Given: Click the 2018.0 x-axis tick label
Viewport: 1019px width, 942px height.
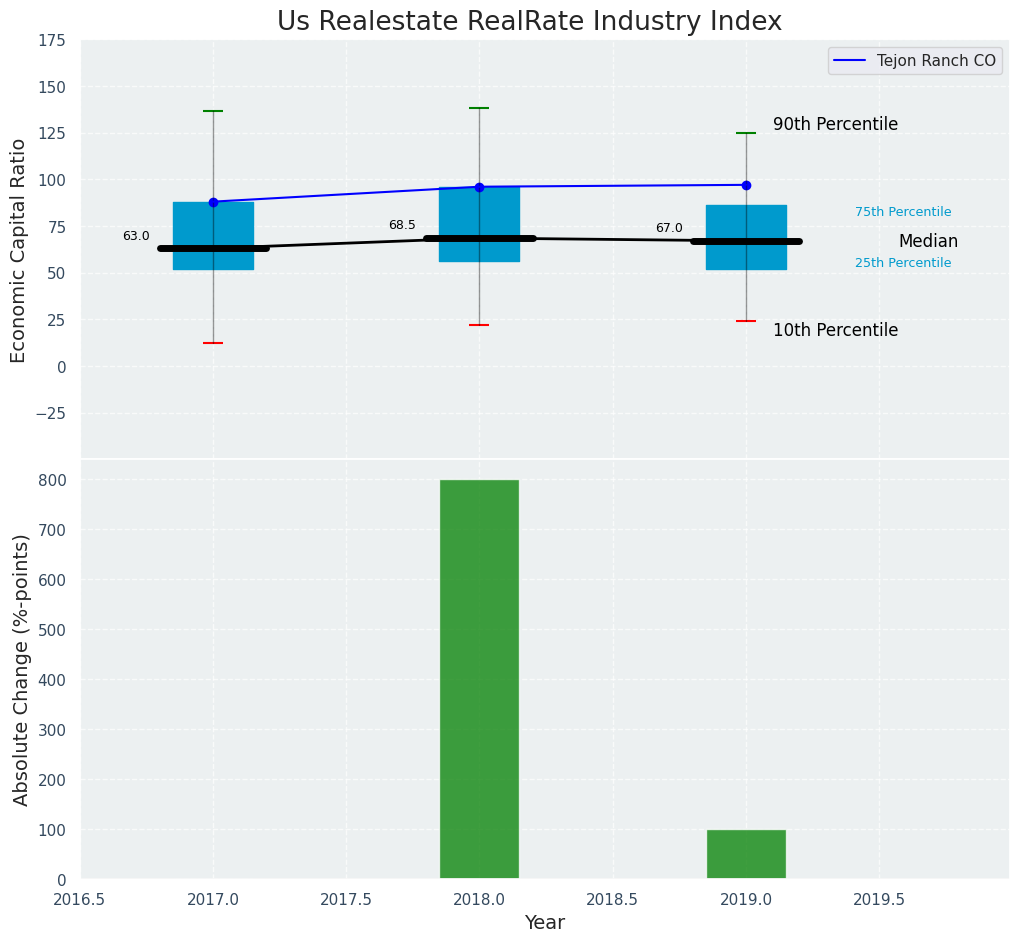Looking at the screenshot, I should pos(479,900).
